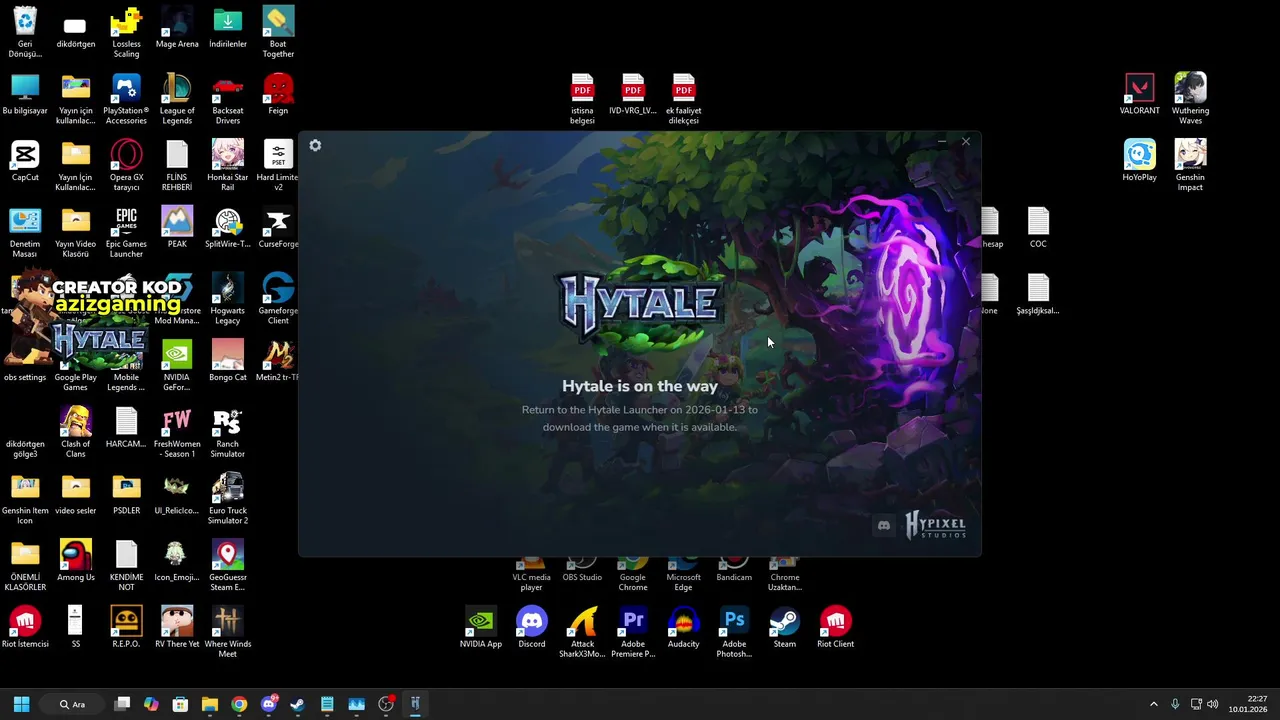Minimize the Hytale launcher window
1280x720 pixels.
point(942,141)
